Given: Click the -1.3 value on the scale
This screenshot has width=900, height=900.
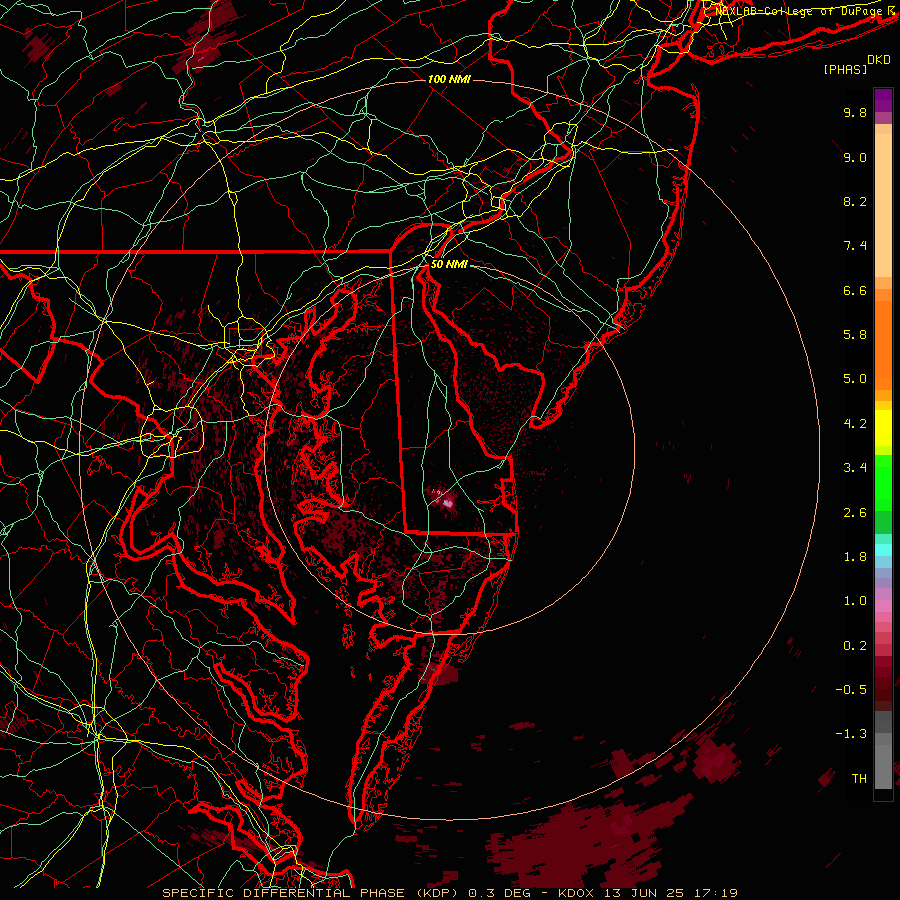Looking at the screenshot, I should click(x=851, y=734).
